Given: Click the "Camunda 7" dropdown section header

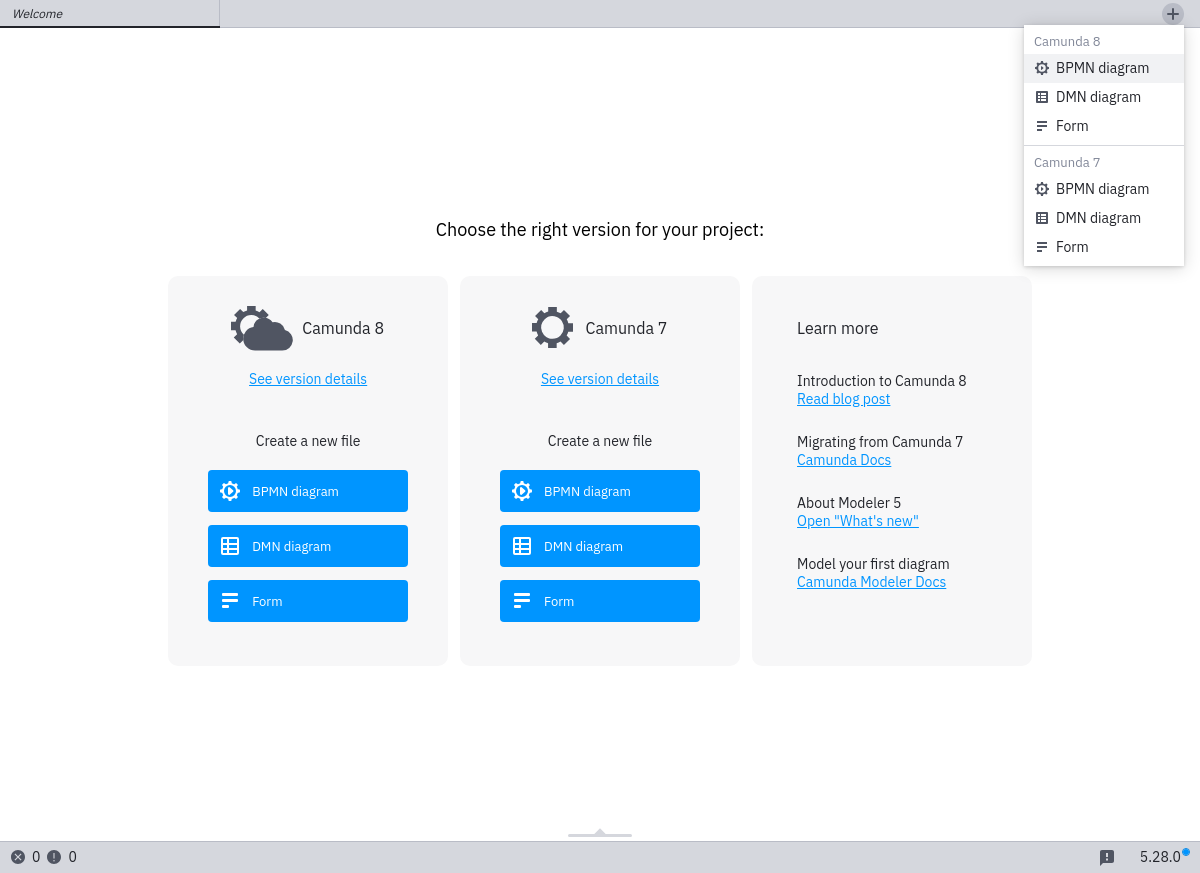Looking at the screenshot, I should [1067, 162].
